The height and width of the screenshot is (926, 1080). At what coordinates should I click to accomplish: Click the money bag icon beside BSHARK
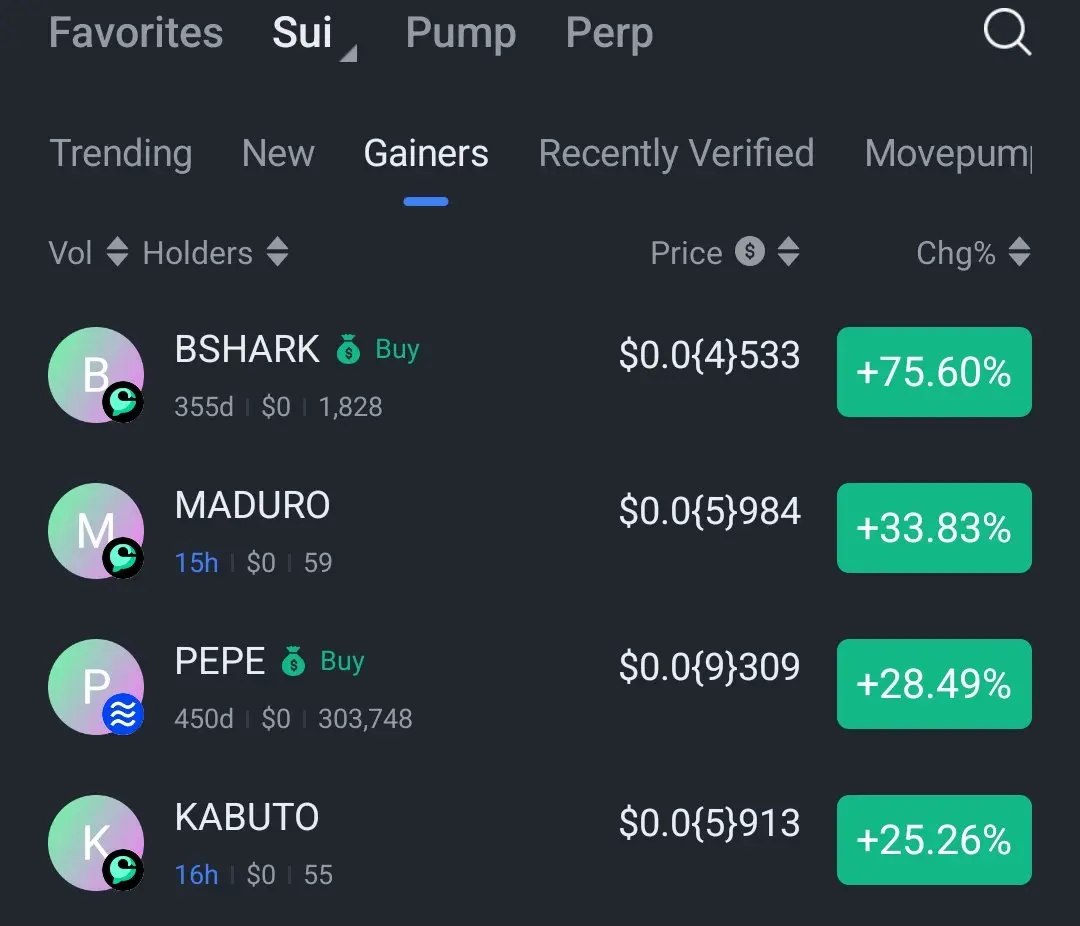tap(349, 349)
